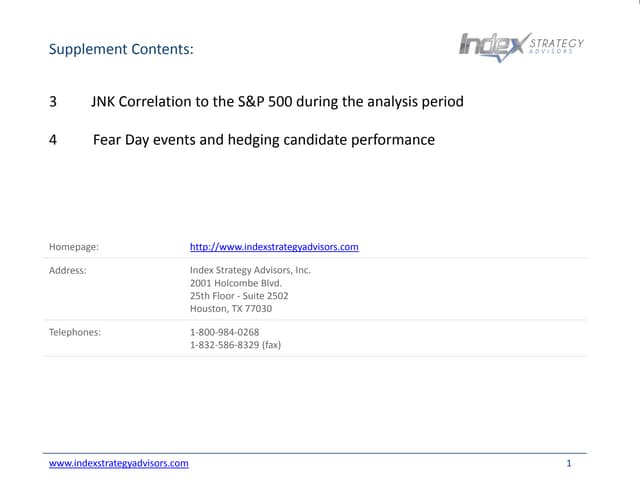640x480 pixels.
Task: Click contents page number 4
Action: tap(53, 140)
